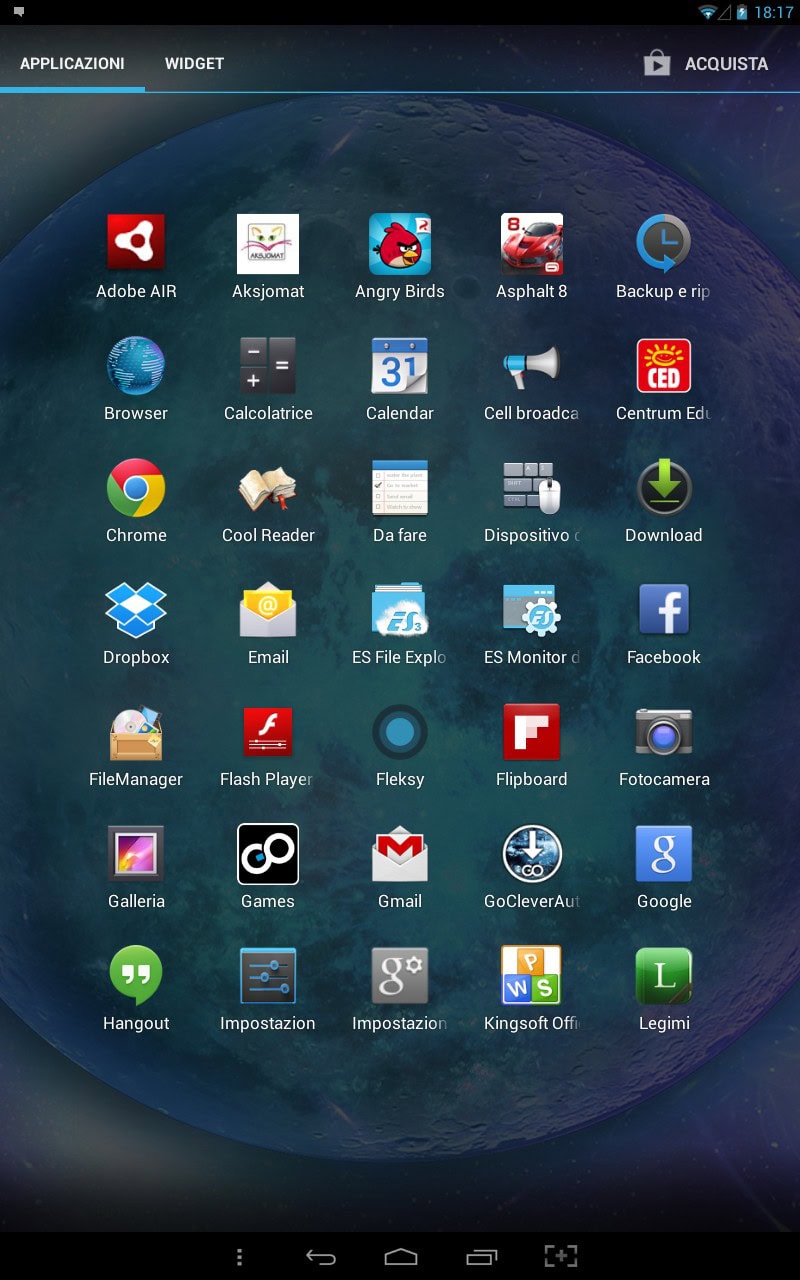Tap the Back navigation button

pos(320,1256)
